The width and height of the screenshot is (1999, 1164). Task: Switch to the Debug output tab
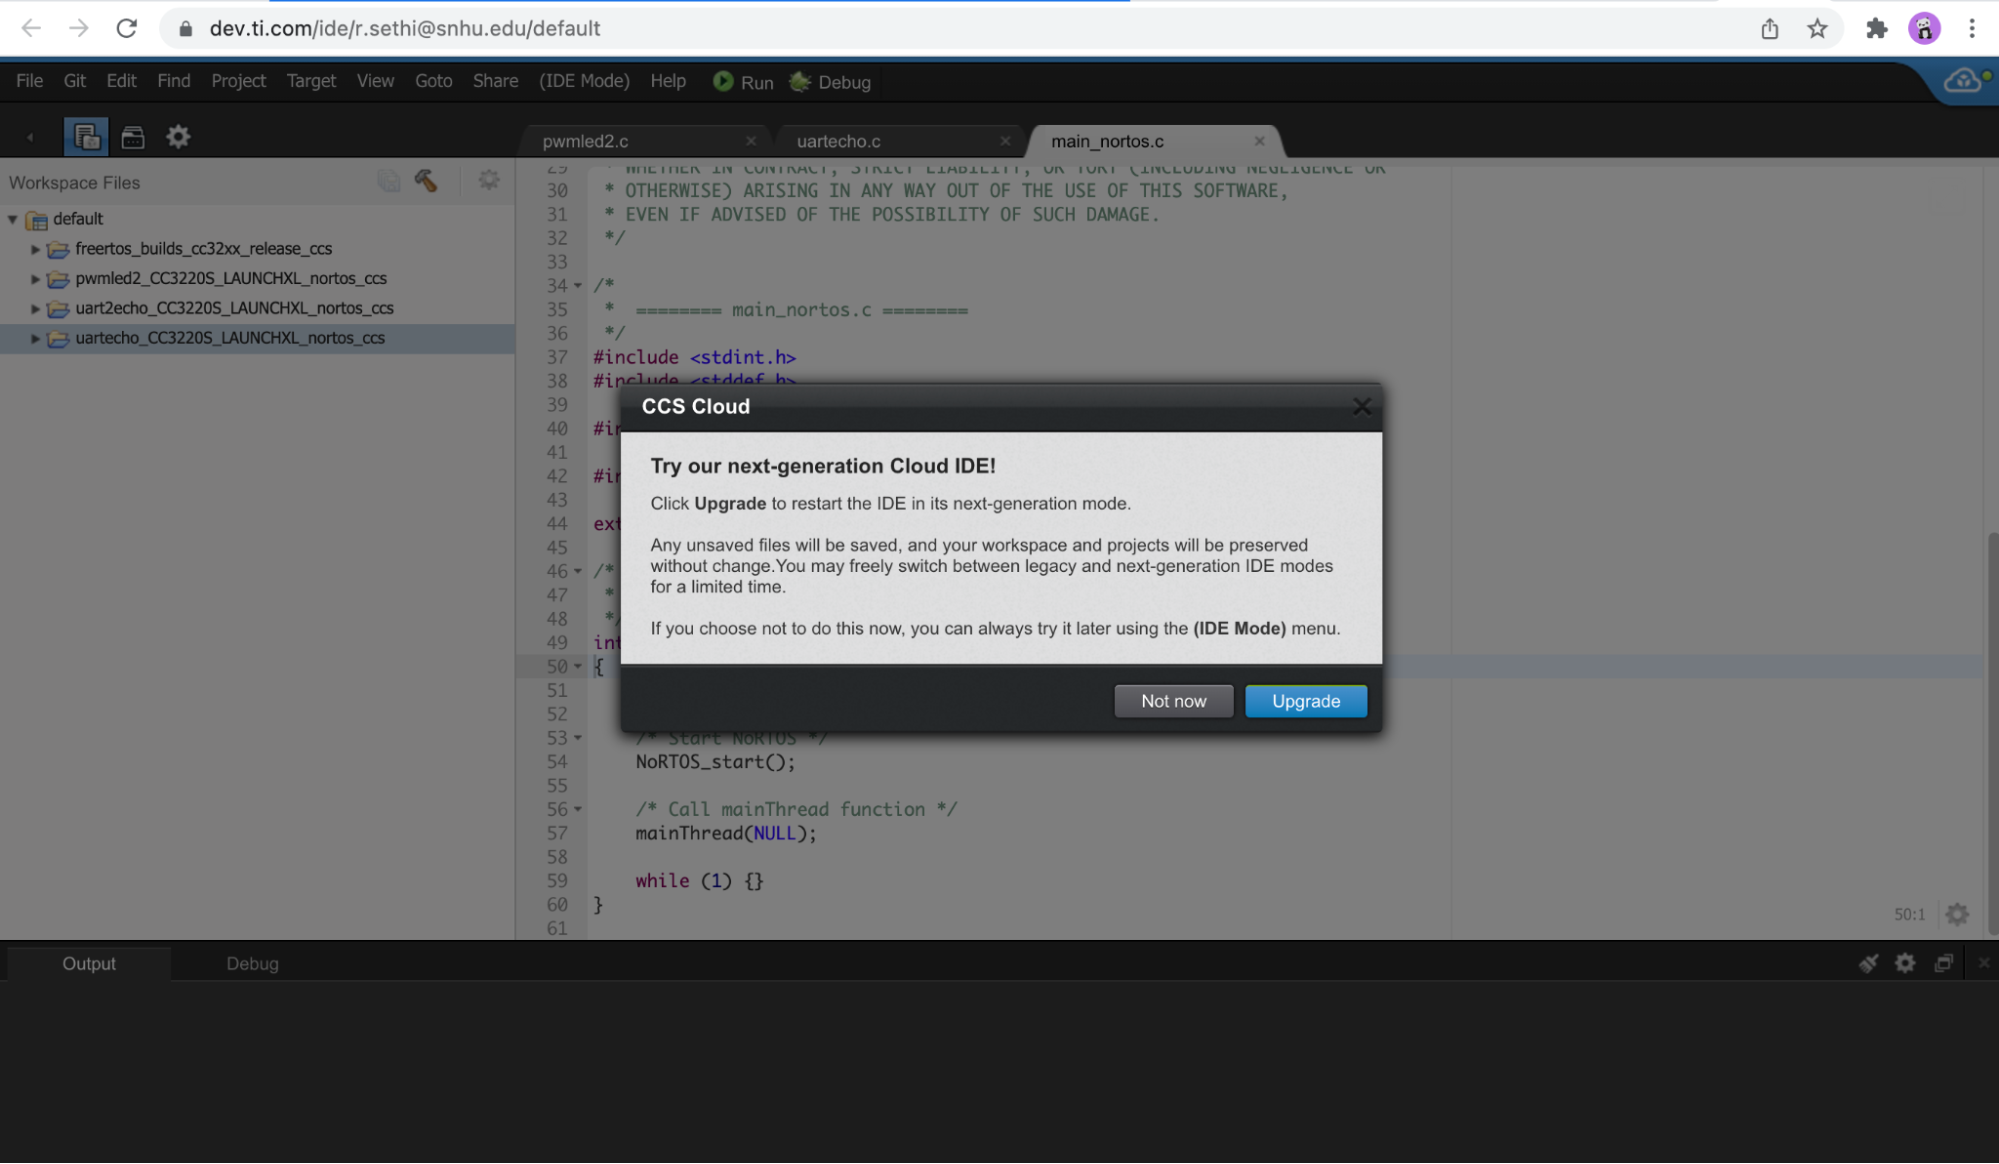pyautogui.click(x=252, y=963)
